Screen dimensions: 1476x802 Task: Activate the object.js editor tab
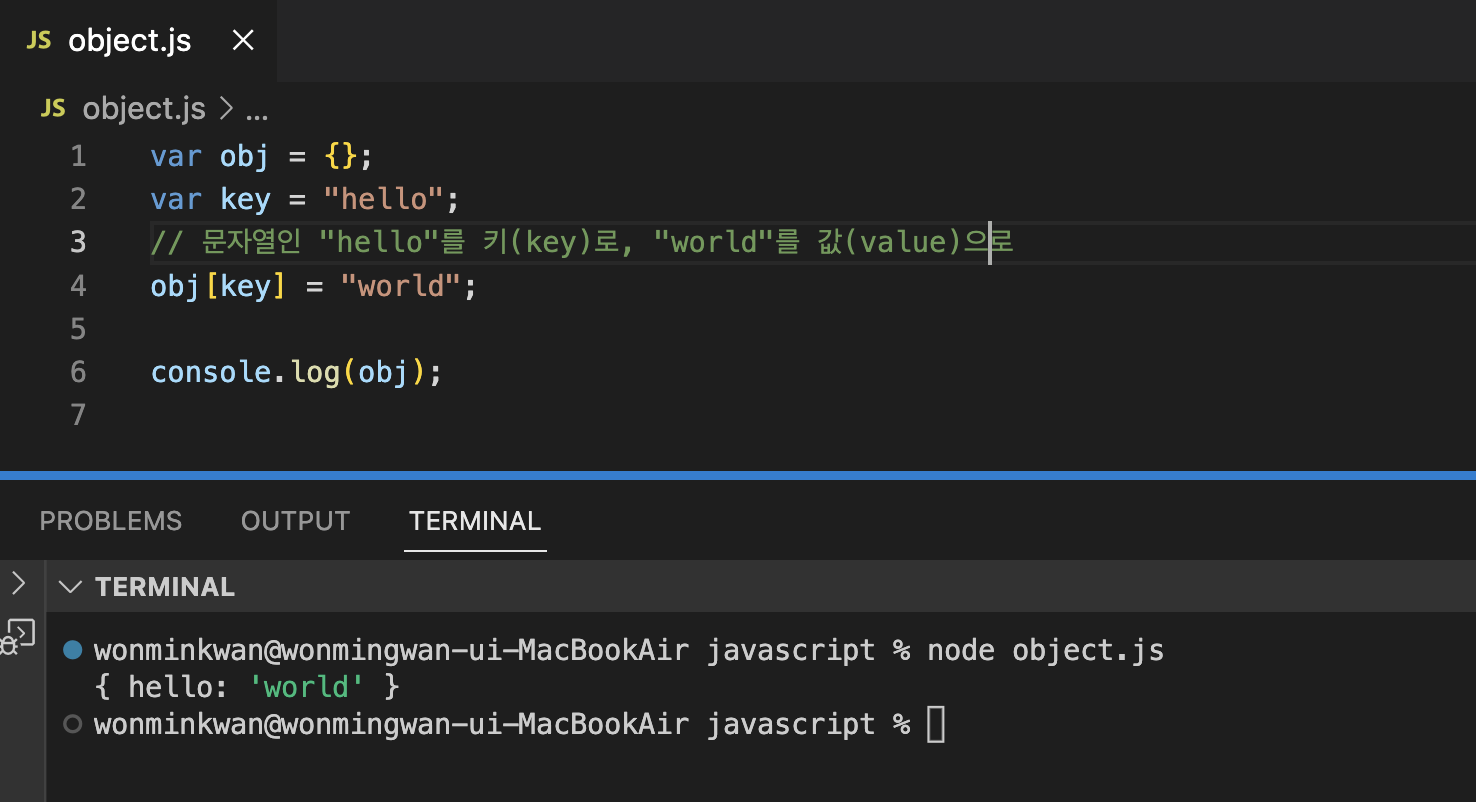[x=130, y=41]
